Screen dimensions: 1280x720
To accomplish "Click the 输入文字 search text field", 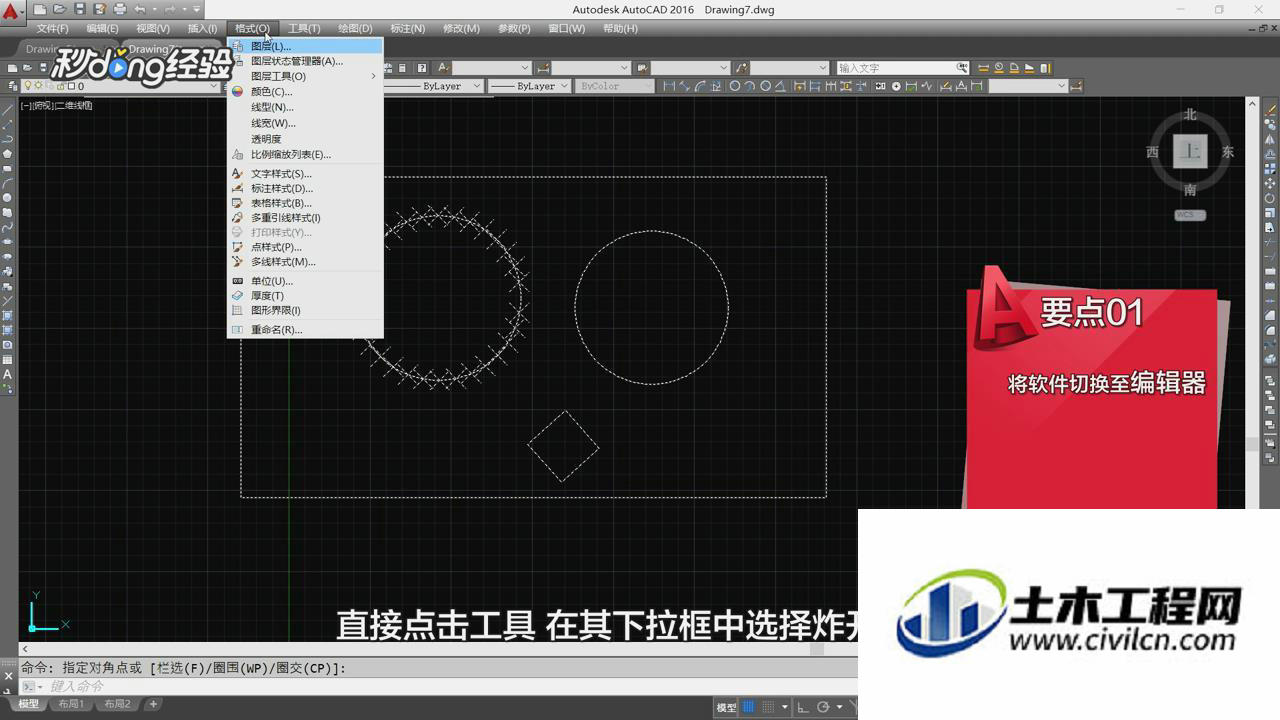I will click(895, 67).
